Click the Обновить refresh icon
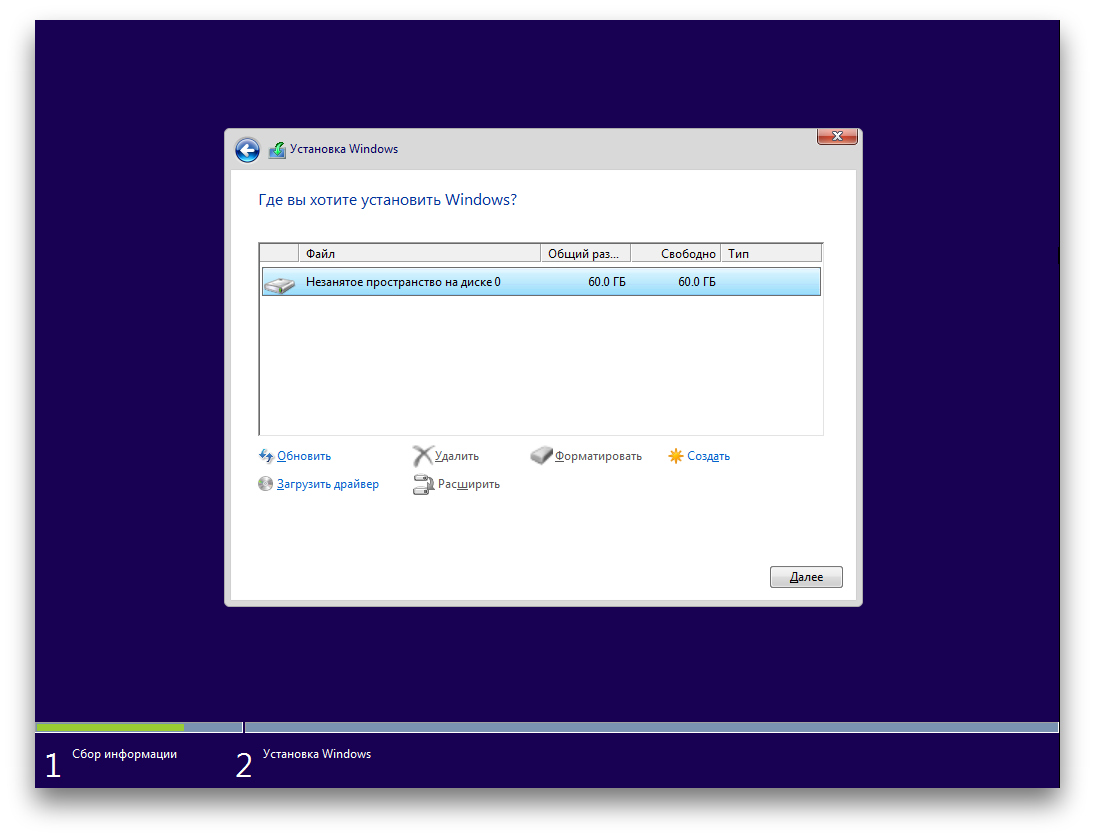The height and width of the screenshot is (838, 1095). coord(266,456)
